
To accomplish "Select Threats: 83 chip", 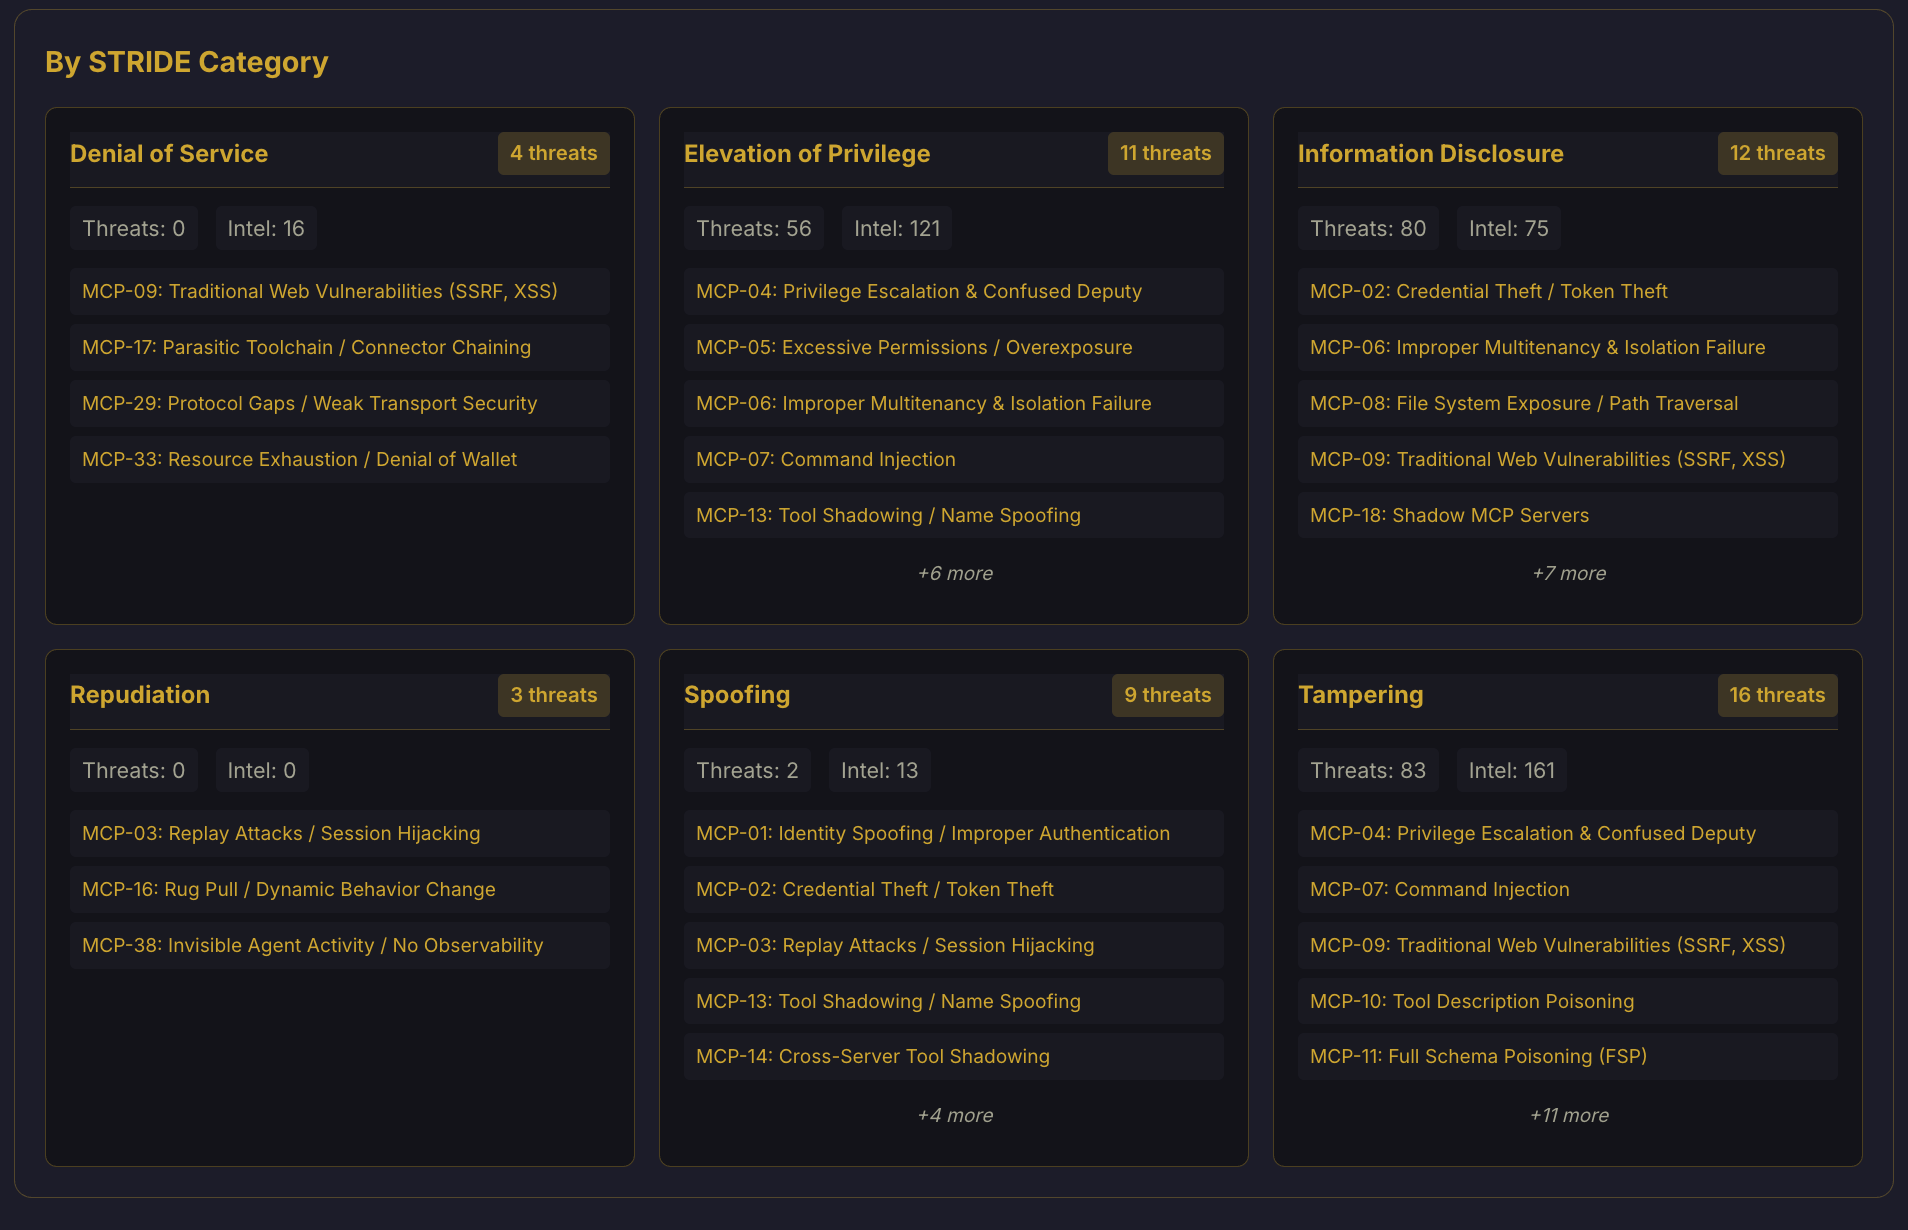I will click(x=1368, y=770).
